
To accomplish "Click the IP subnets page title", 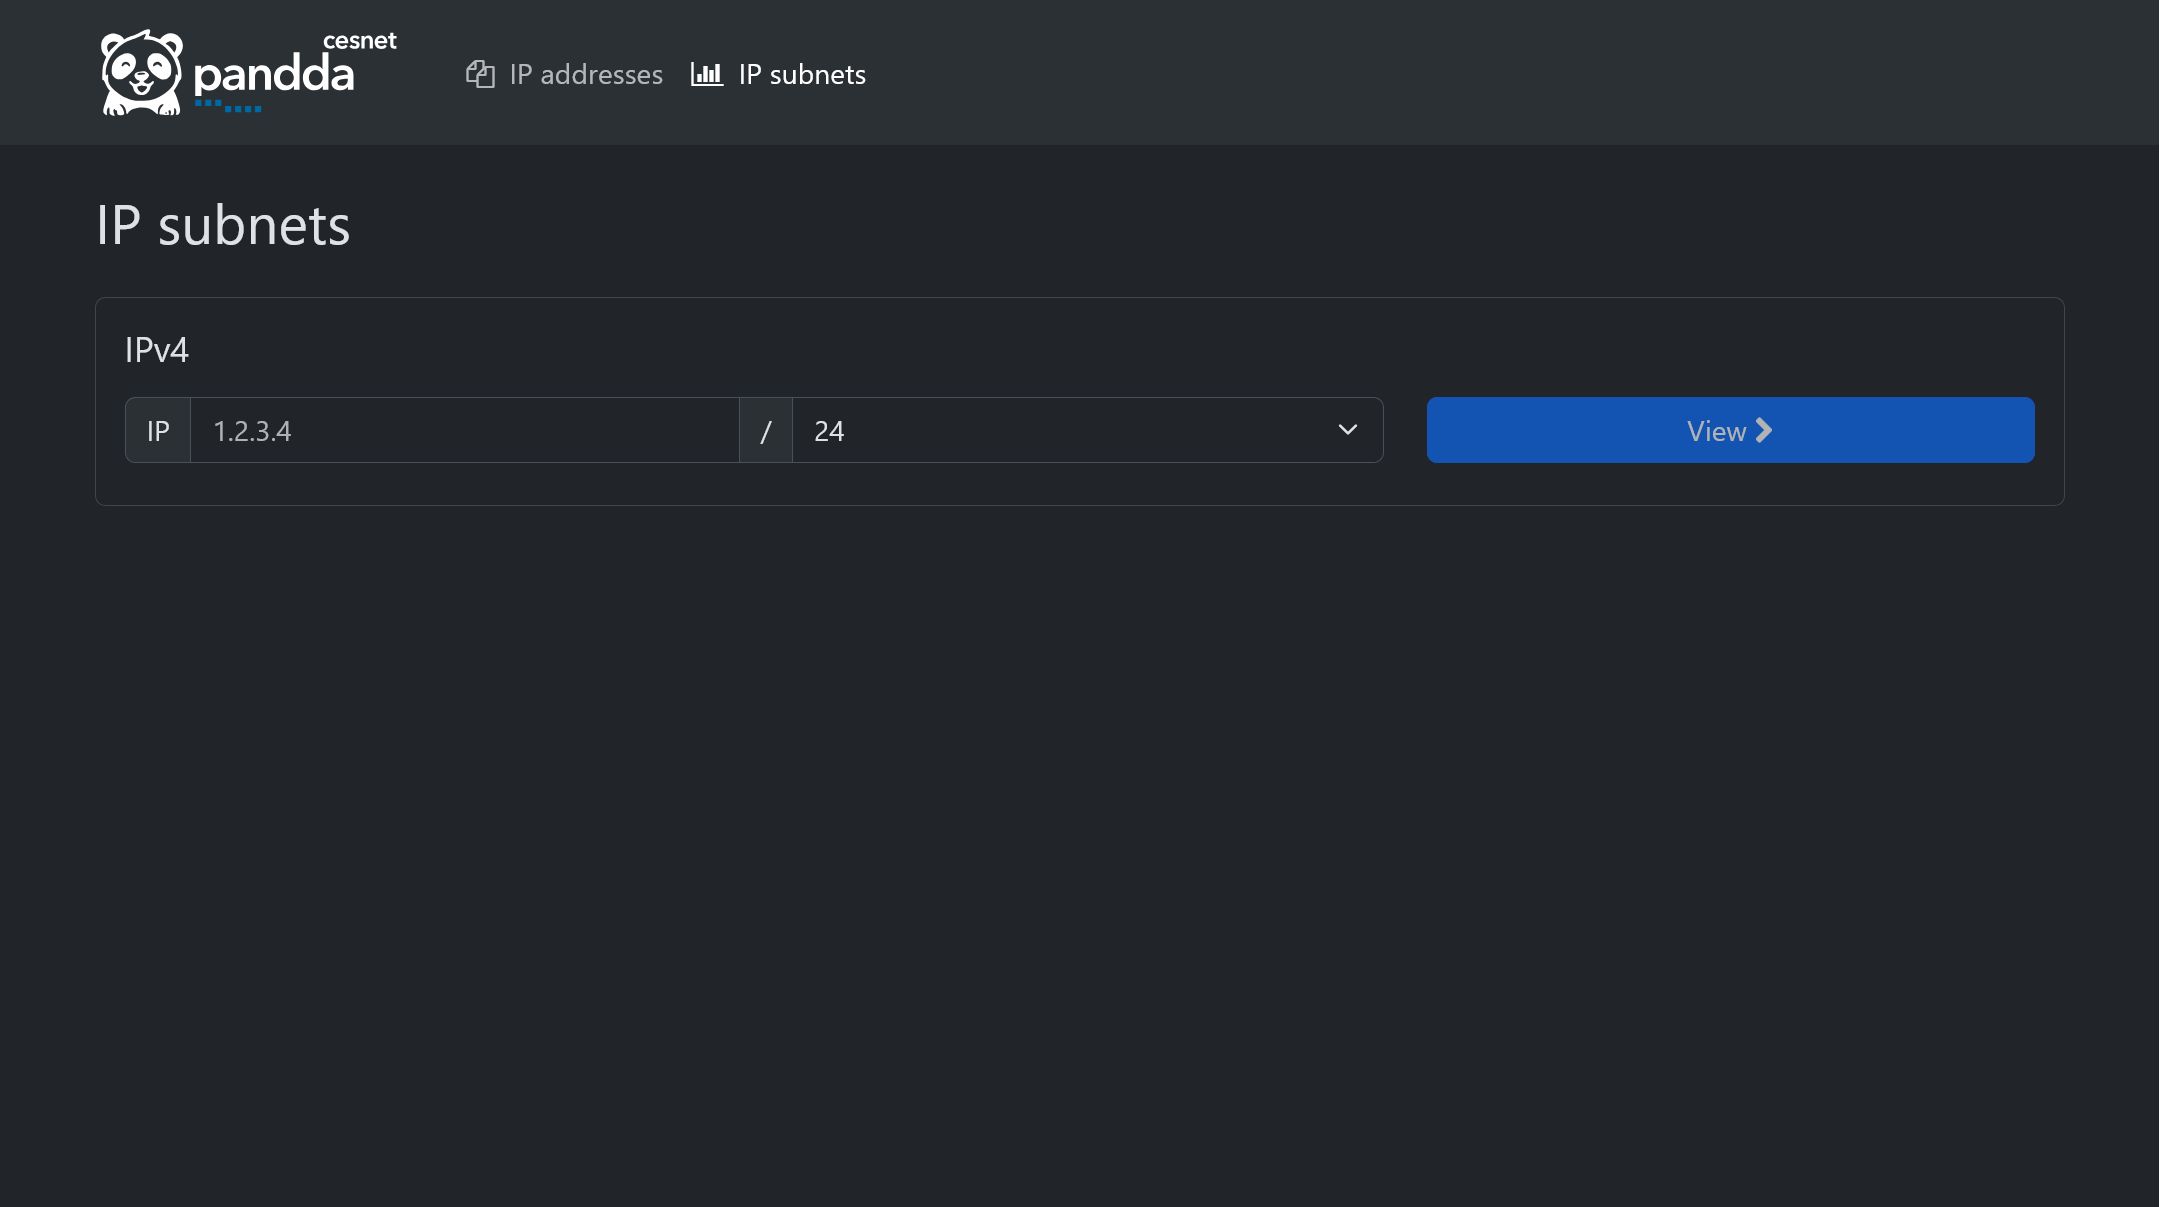I will (x=224, y=223).
